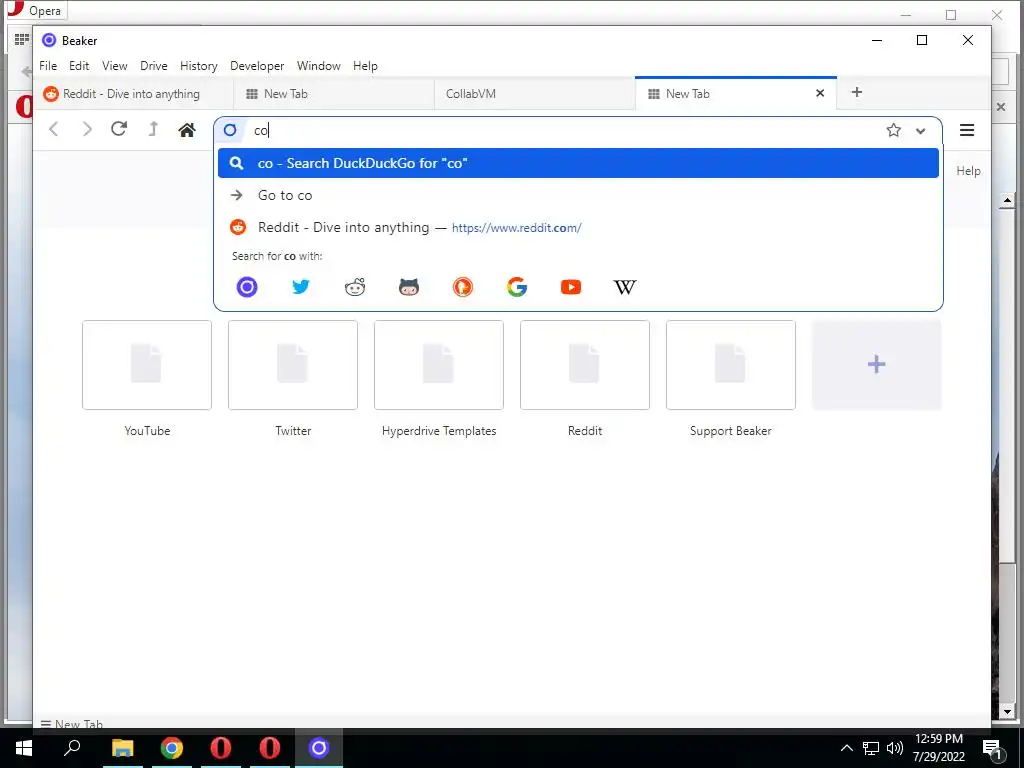
Task: Close the active New Tab
Action: pyautogui.click(x=820, y=93)
